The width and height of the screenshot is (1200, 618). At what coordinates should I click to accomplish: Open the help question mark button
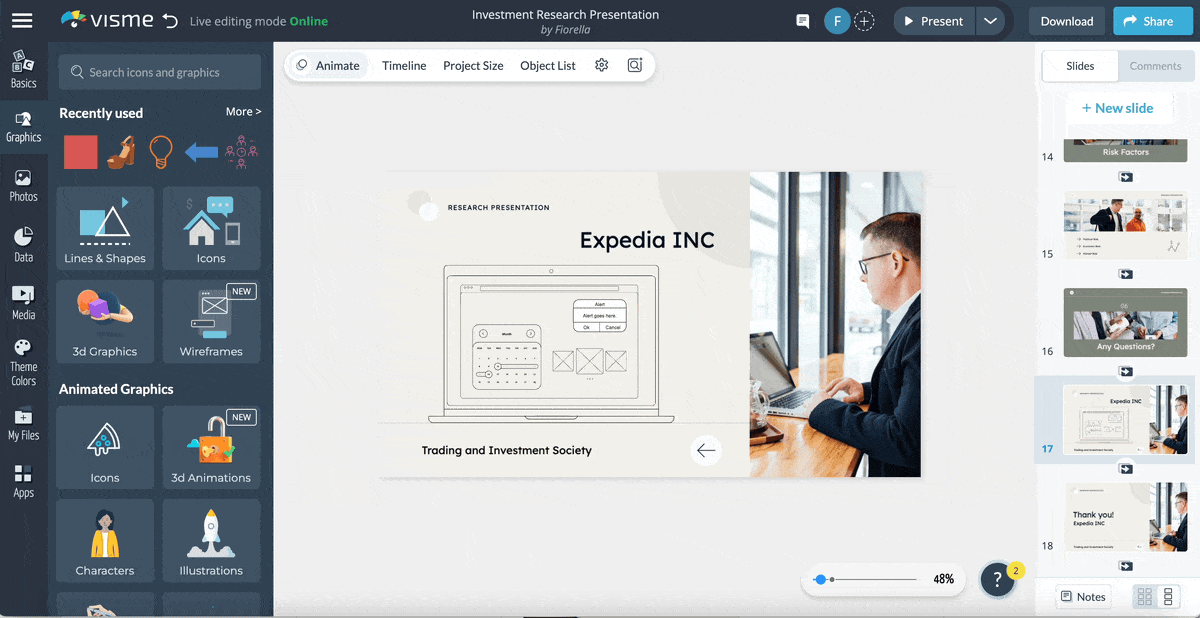coord(997,579)
